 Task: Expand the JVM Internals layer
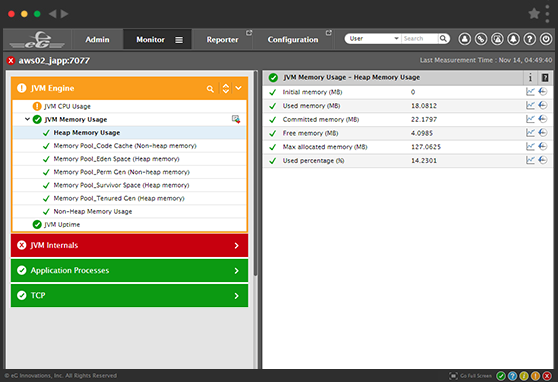point(130,245)
